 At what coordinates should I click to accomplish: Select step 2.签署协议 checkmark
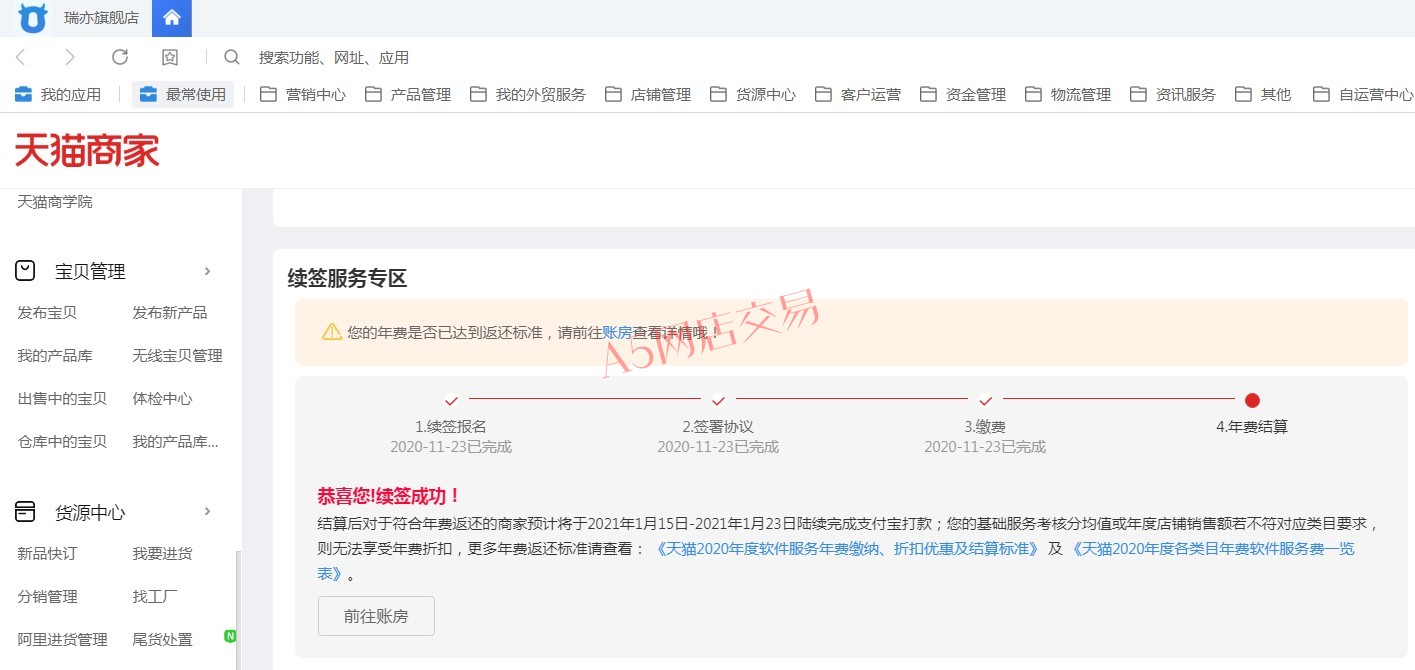coord(718,400)
